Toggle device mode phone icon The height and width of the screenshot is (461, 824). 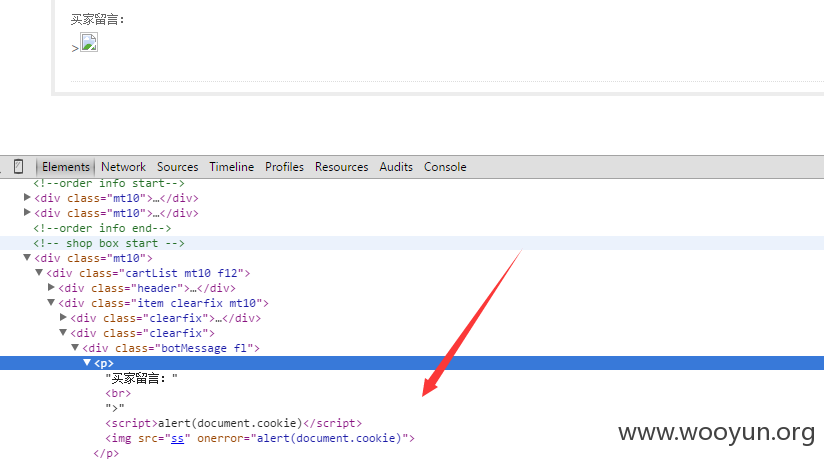tap(18, 167)
